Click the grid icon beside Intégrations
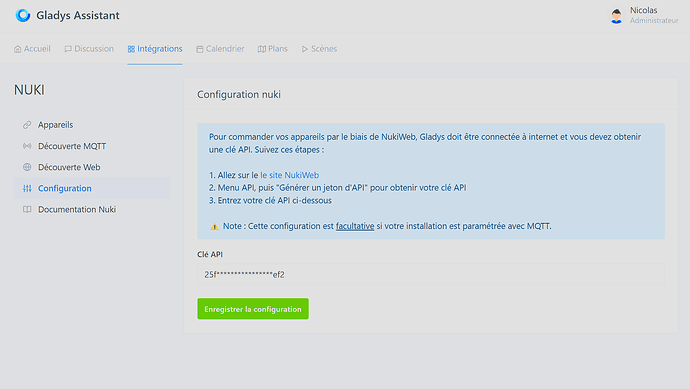The width and height of the screenshot is (690, 389). click(x=131, y=49)
